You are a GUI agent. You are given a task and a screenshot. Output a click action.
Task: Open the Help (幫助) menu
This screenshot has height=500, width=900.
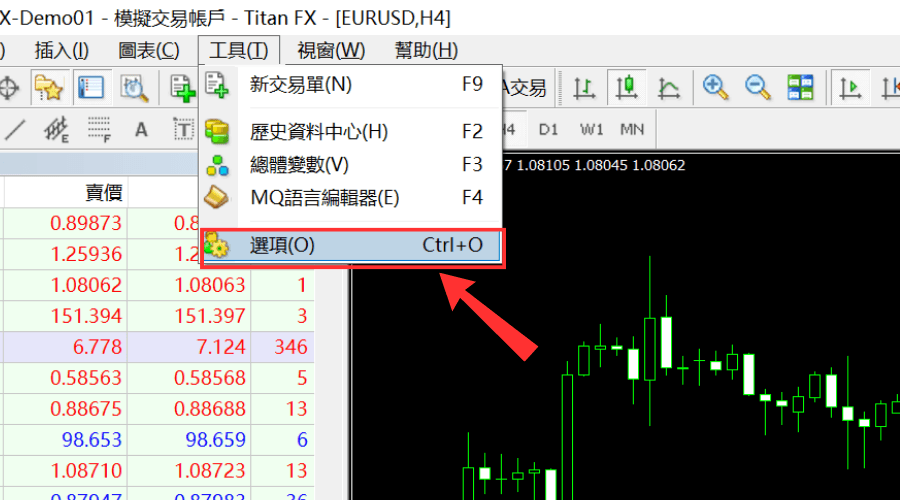426,51
